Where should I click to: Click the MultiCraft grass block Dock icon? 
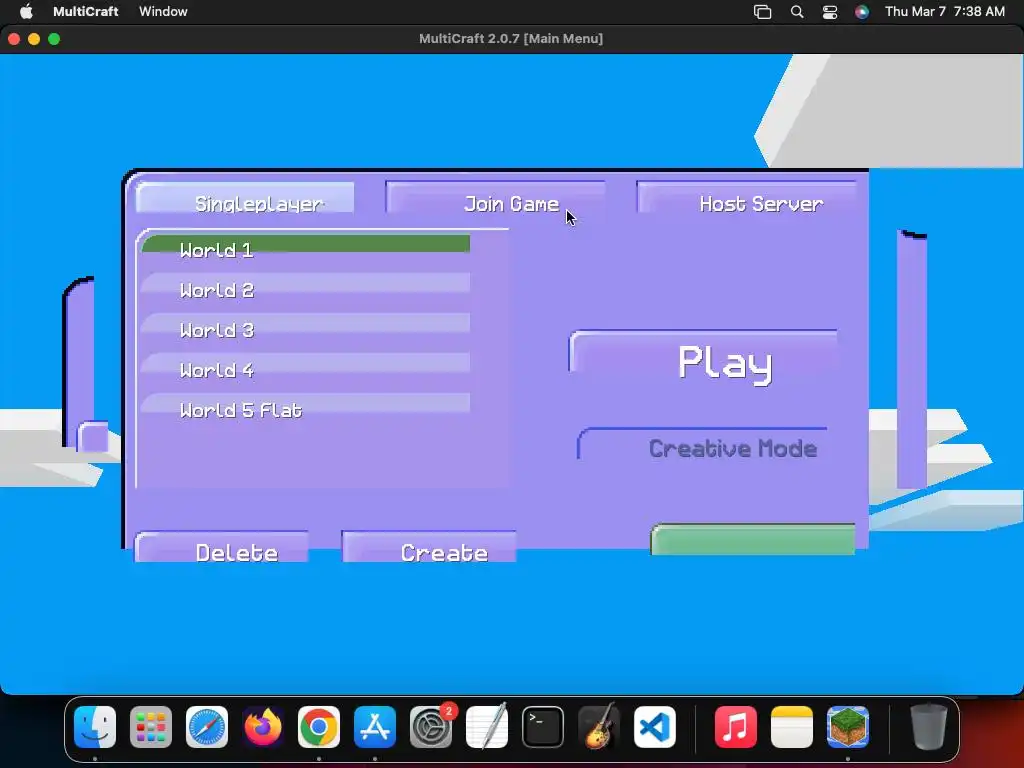pos(848,727)
